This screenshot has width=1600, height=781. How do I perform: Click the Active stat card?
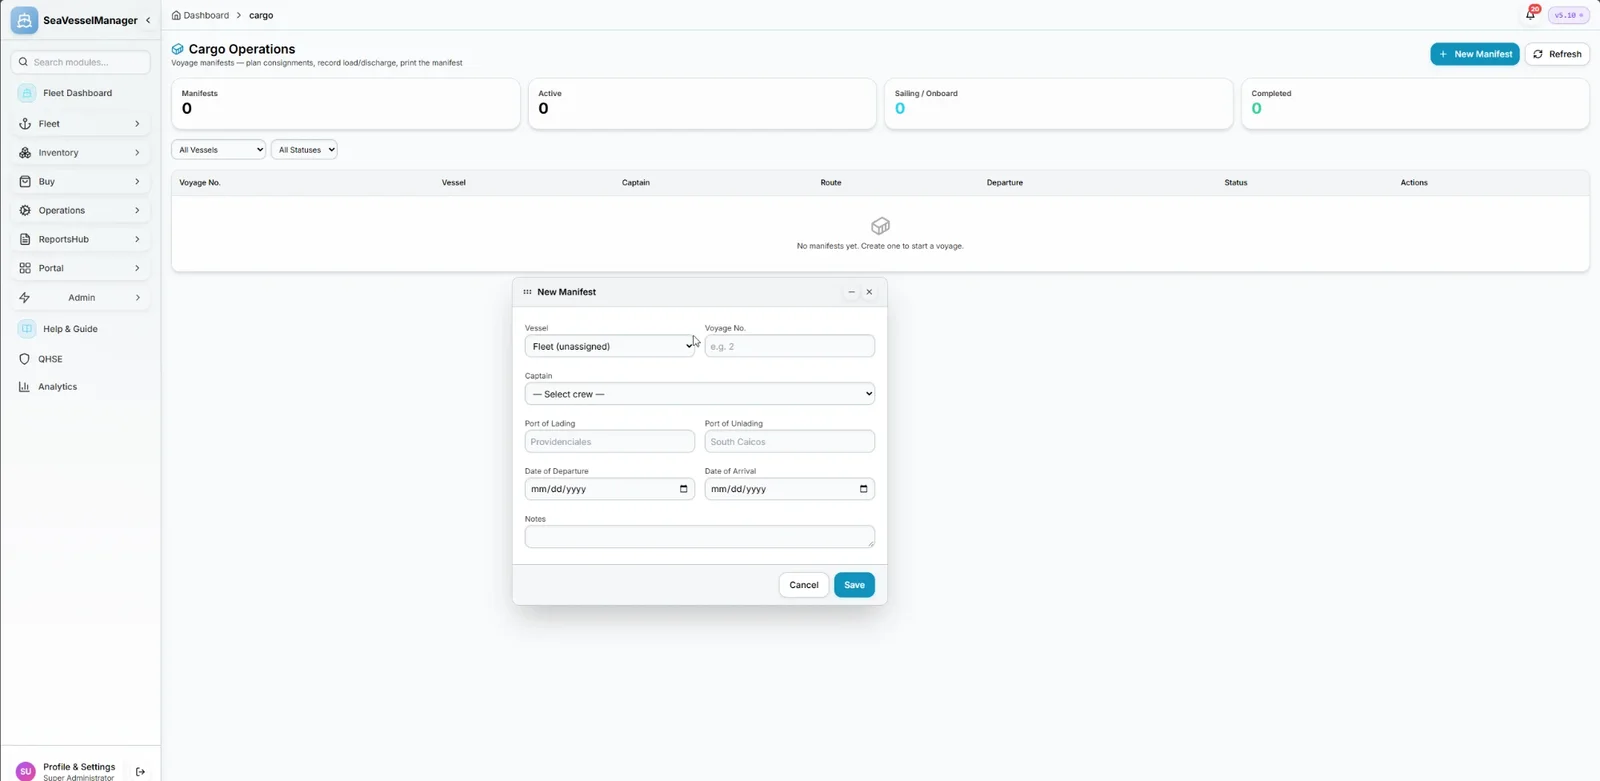point(702,104)
